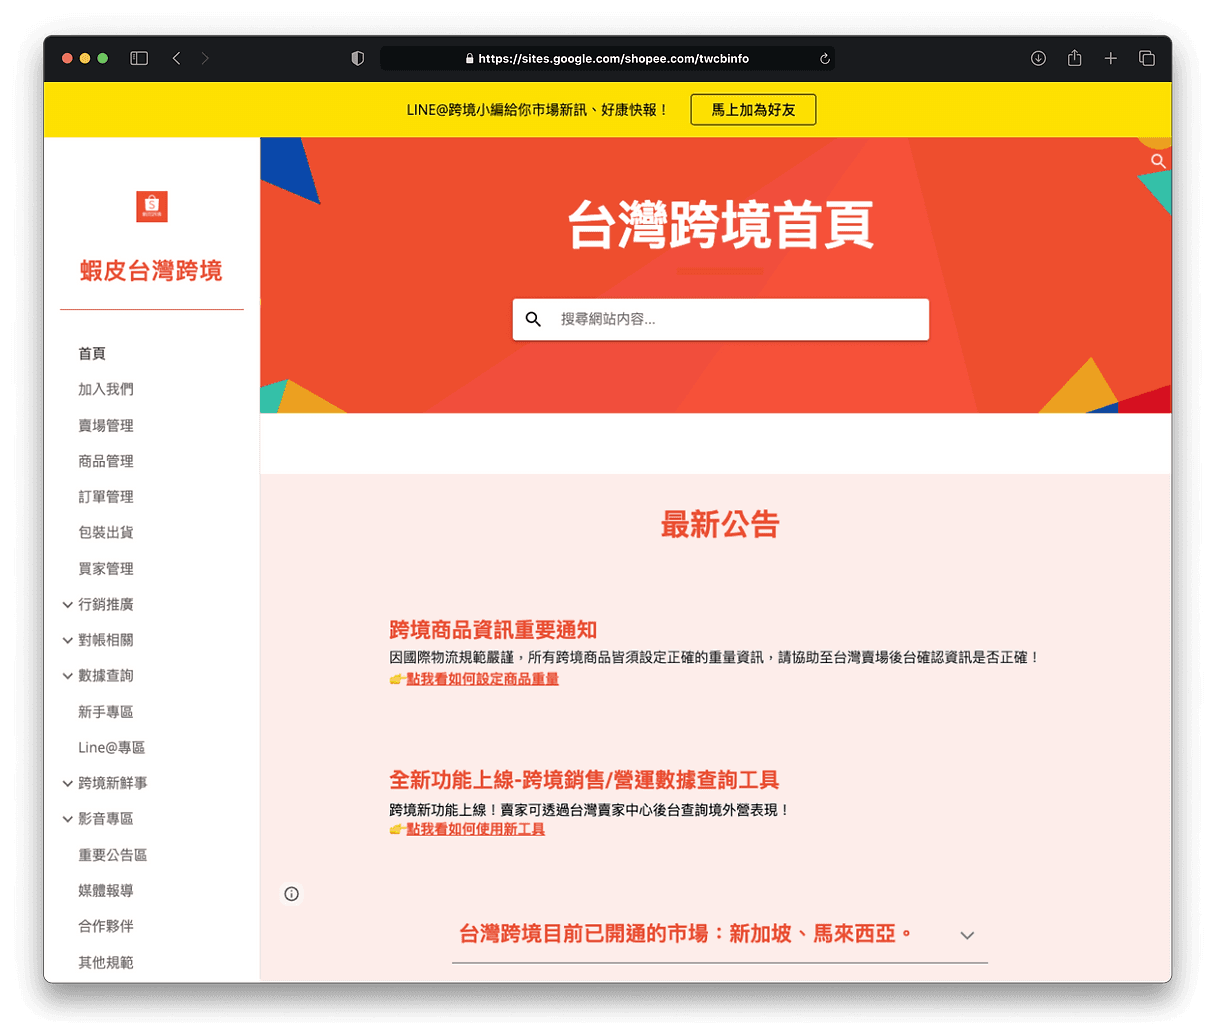The height and width of the screenshot is (1036, 1216).
Task: Show the tab overview icon
Action: click(x=1147, y=59)
